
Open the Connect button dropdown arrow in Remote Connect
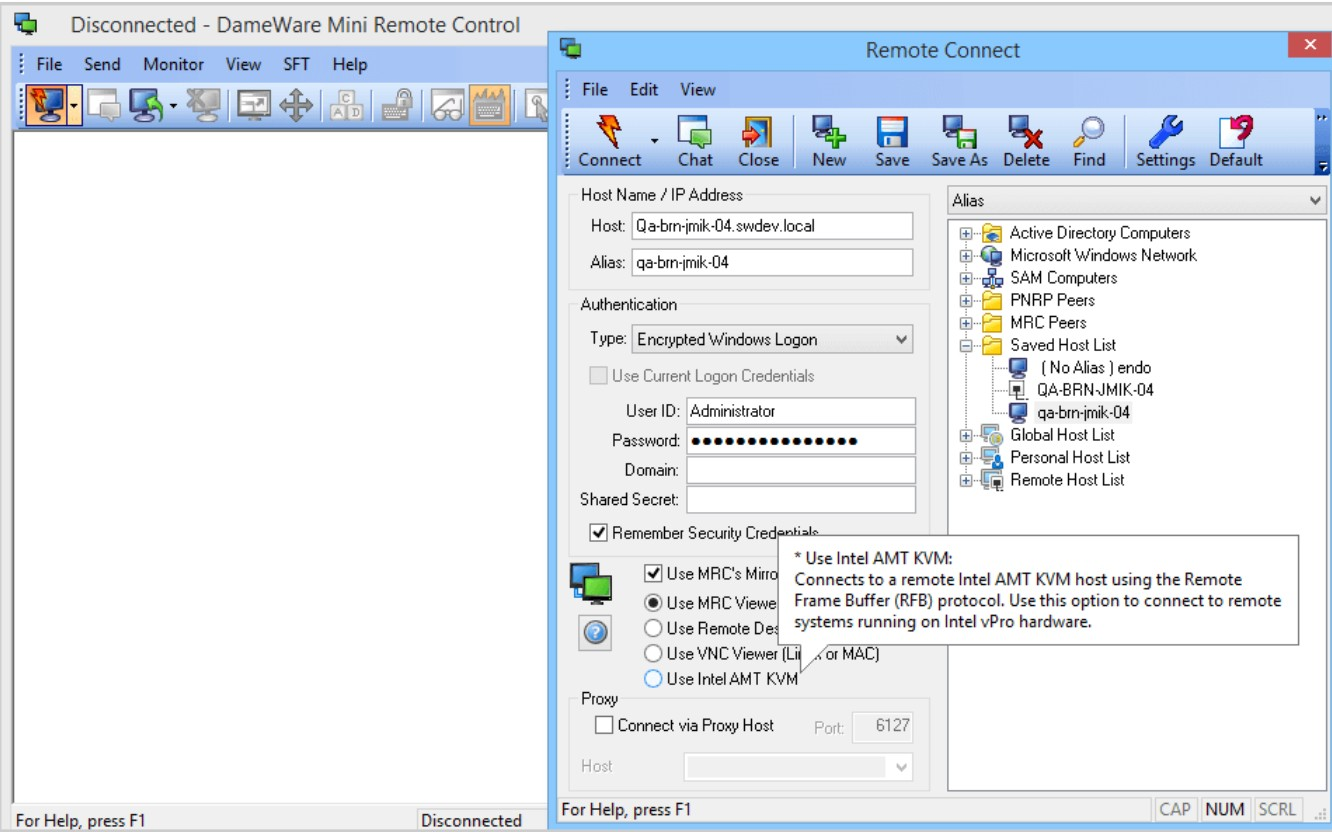tap(655, 141)
